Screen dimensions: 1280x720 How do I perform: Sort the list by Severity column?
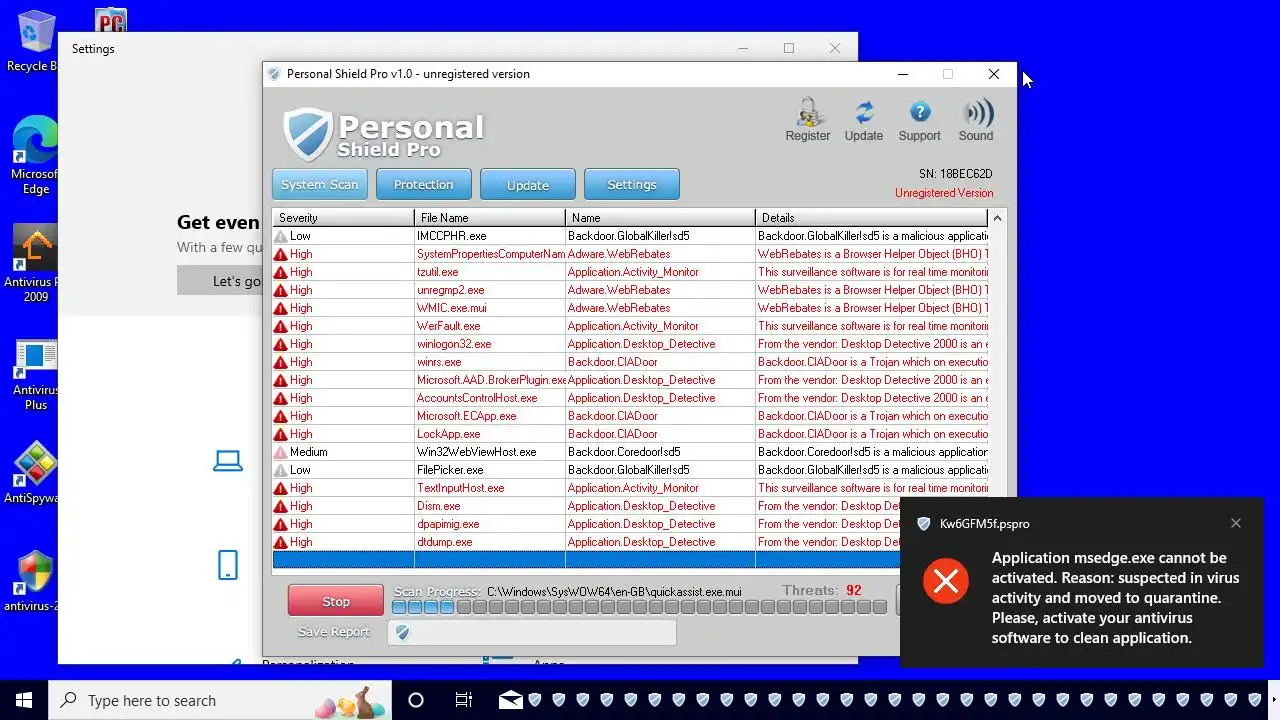click(343, 217)
